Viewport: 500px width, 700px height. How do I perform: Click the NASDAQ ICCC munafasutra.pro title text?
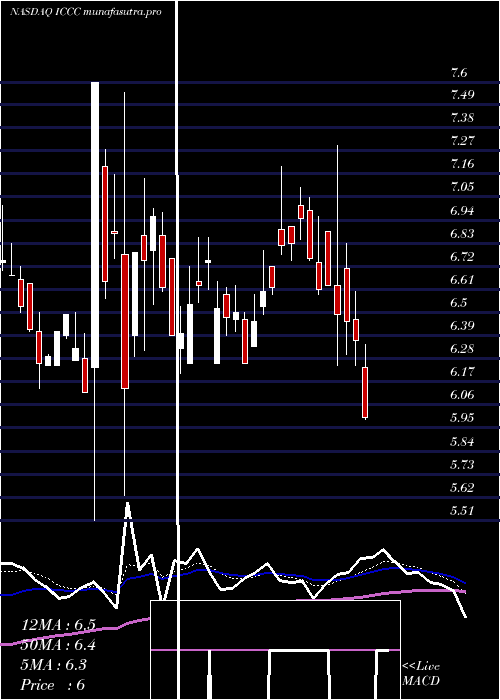85,12
